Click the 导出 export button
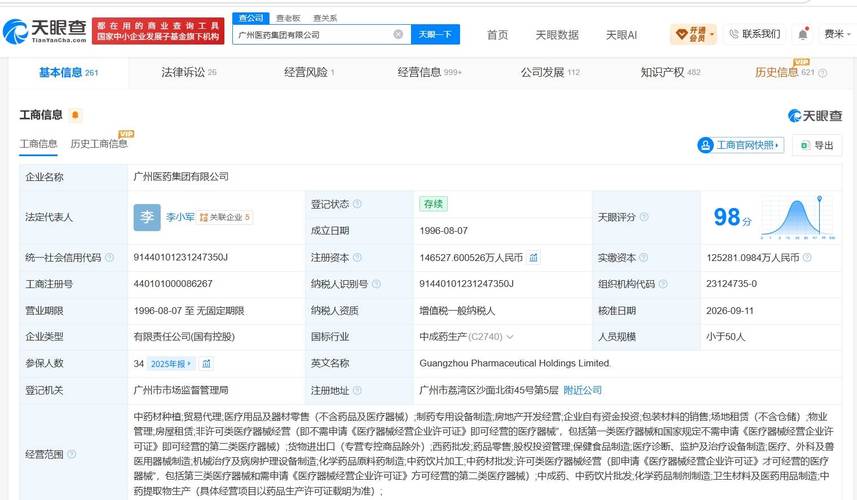Screen dimensions: 857x500 coord(817,145)
